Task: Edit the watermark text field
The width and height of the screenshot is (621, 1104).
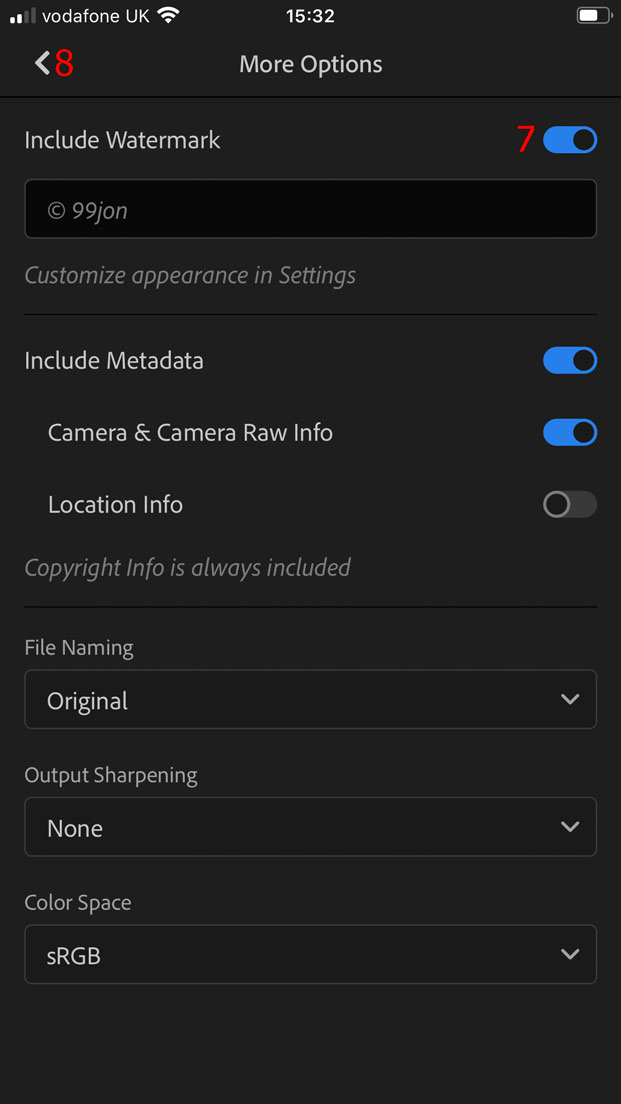Action: pyautogui.click(x=310, y=210)
